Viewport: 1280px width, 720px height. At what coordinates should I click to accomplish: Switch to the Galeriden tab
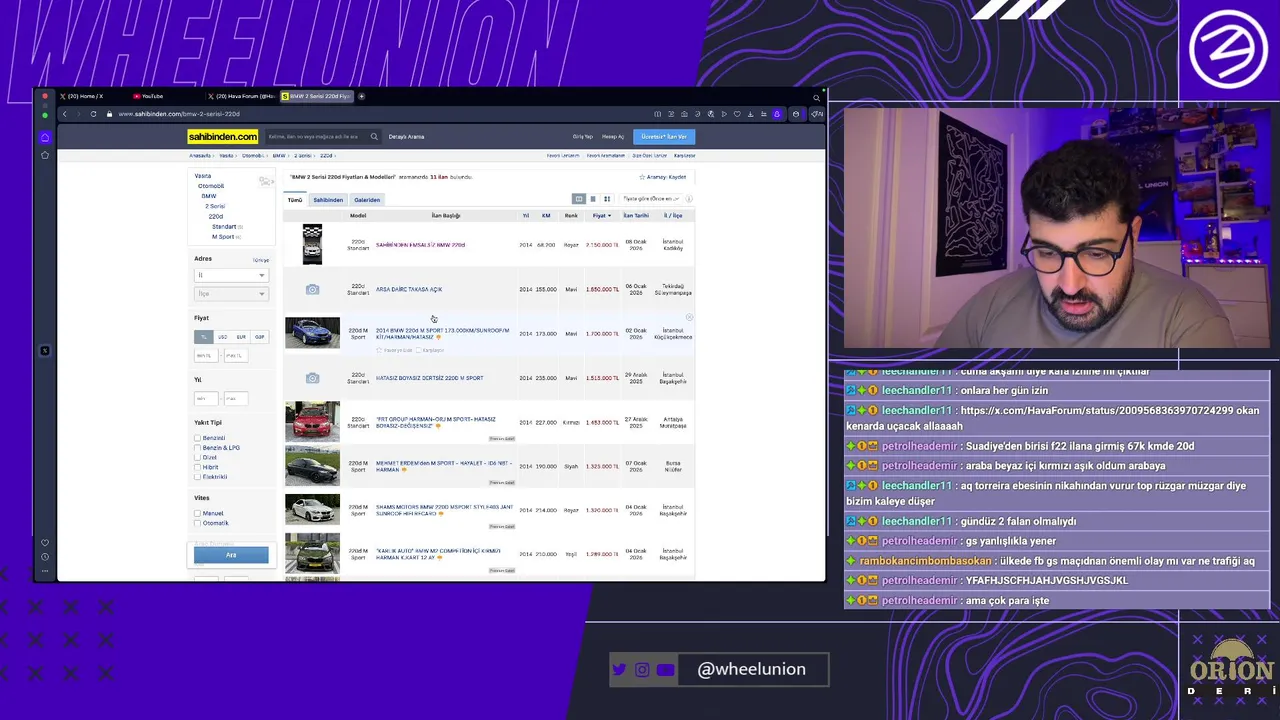tap(367, 200)
